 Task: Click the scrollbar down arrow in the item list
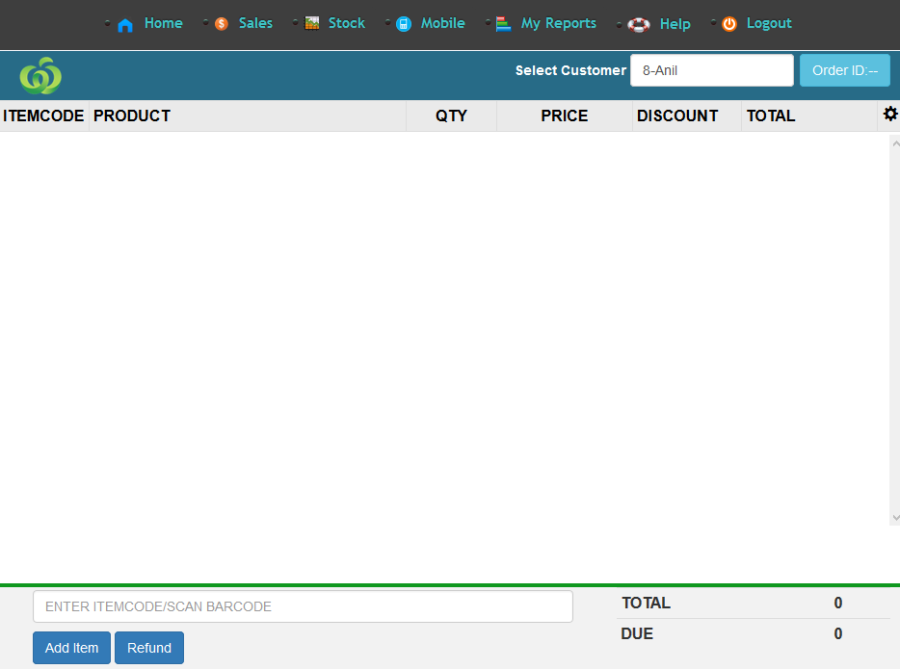pos(895,517)
